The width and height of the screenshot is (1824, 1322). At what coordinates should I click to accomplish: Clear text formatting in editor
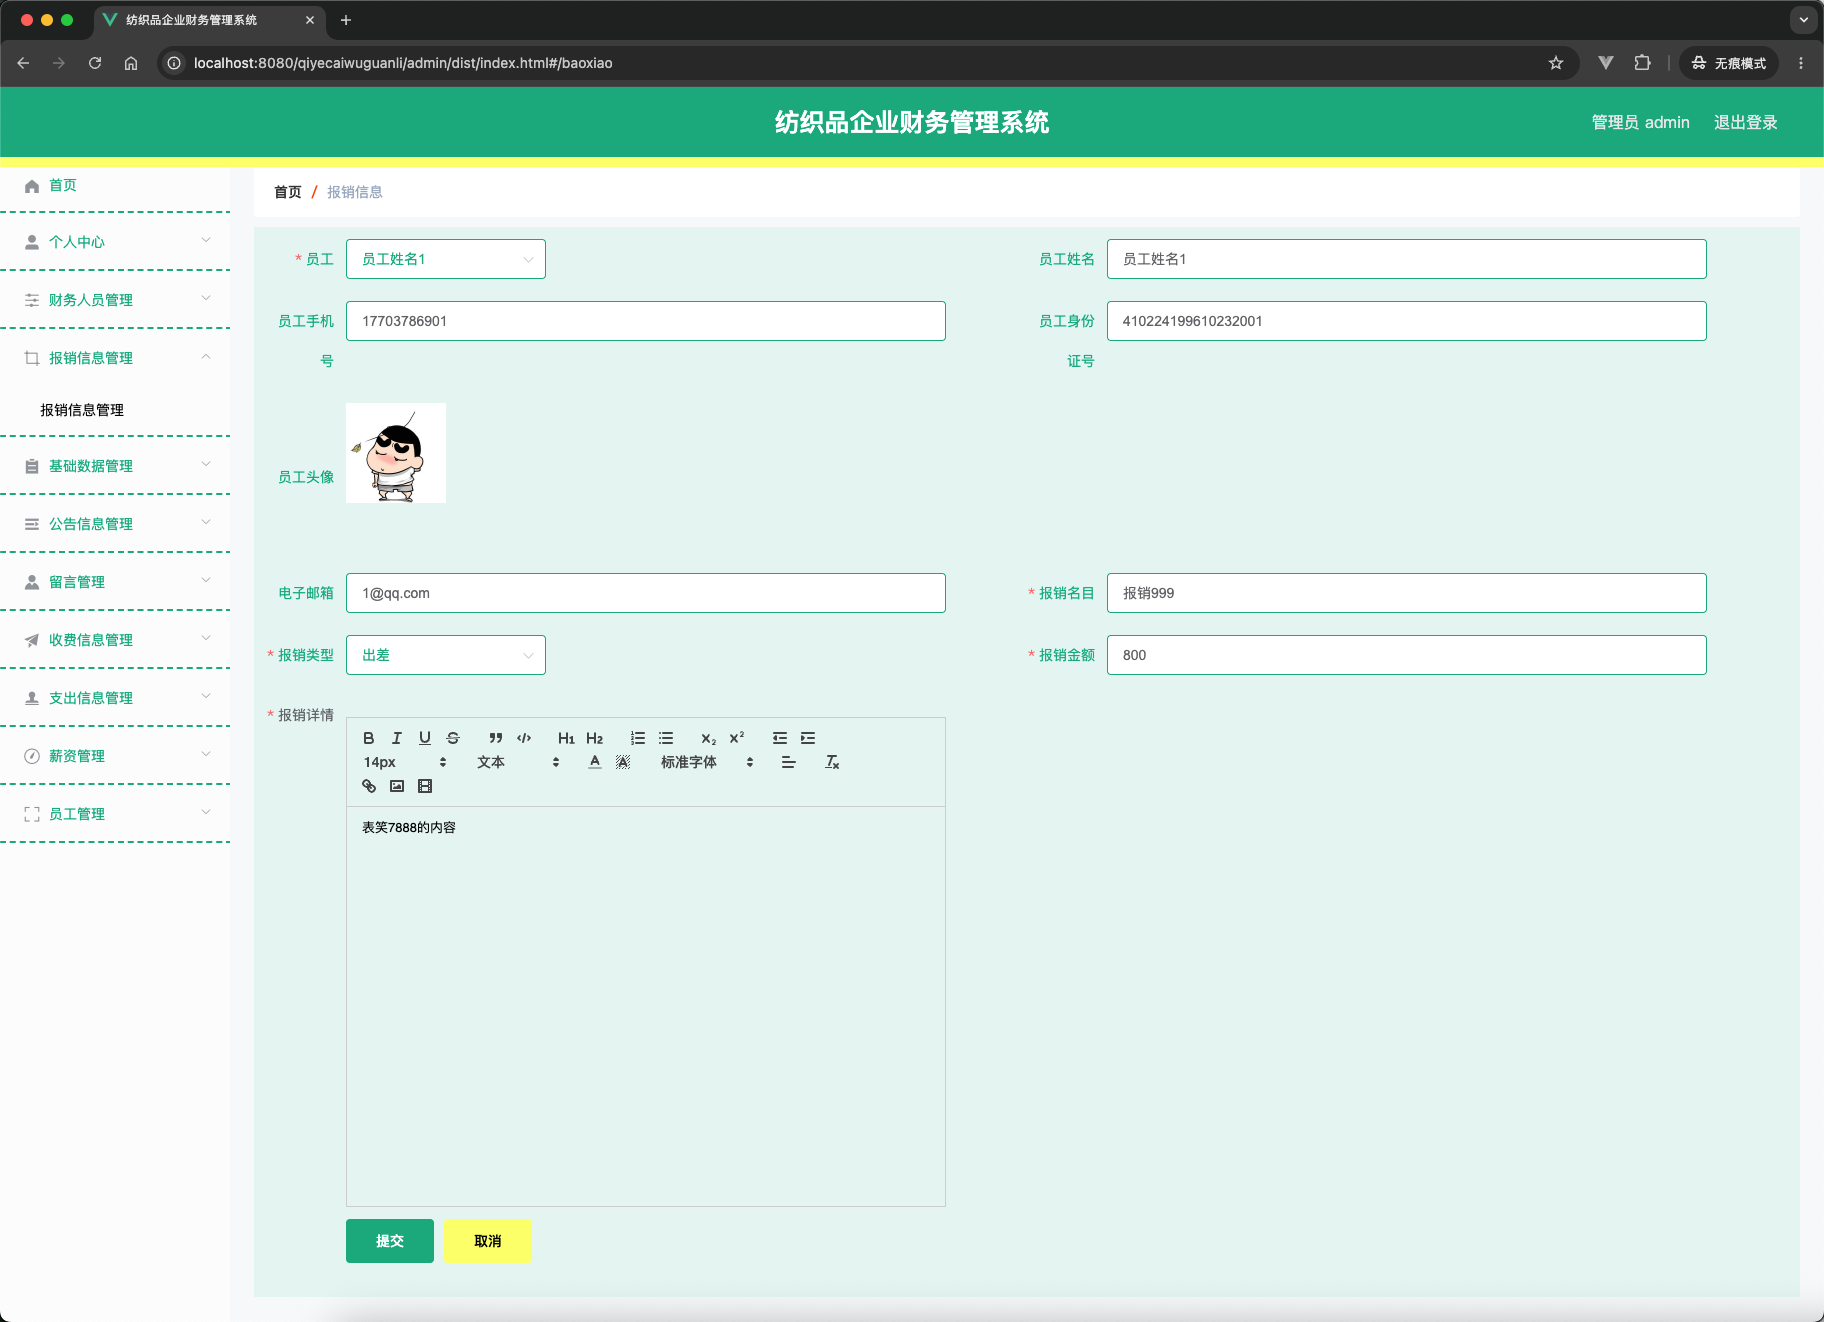[x=832, y=762]
